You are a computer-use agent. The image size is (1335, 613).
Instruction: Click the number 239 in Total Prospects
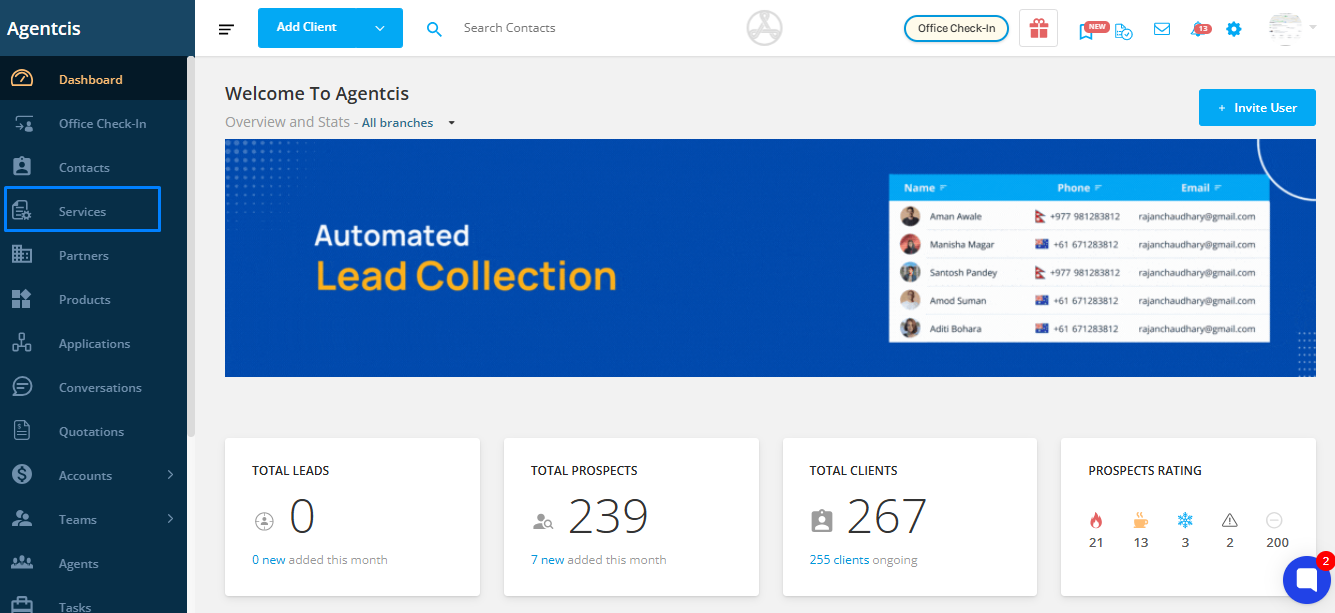click(x=608, y=517)
